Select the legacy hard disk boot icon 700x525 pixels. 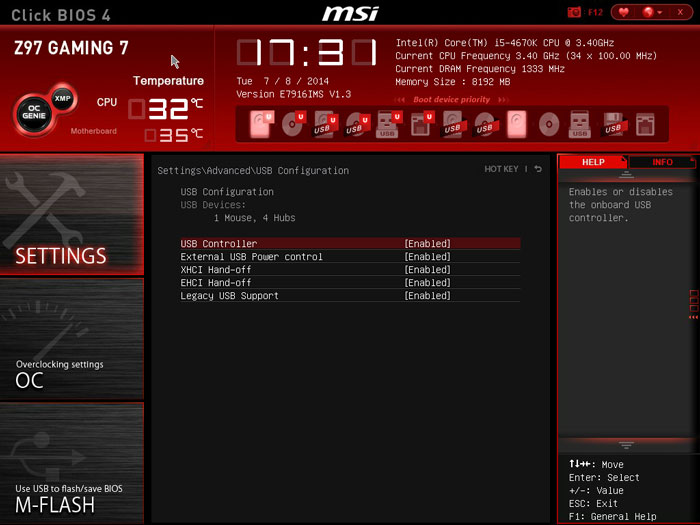[x=517, y=124]
